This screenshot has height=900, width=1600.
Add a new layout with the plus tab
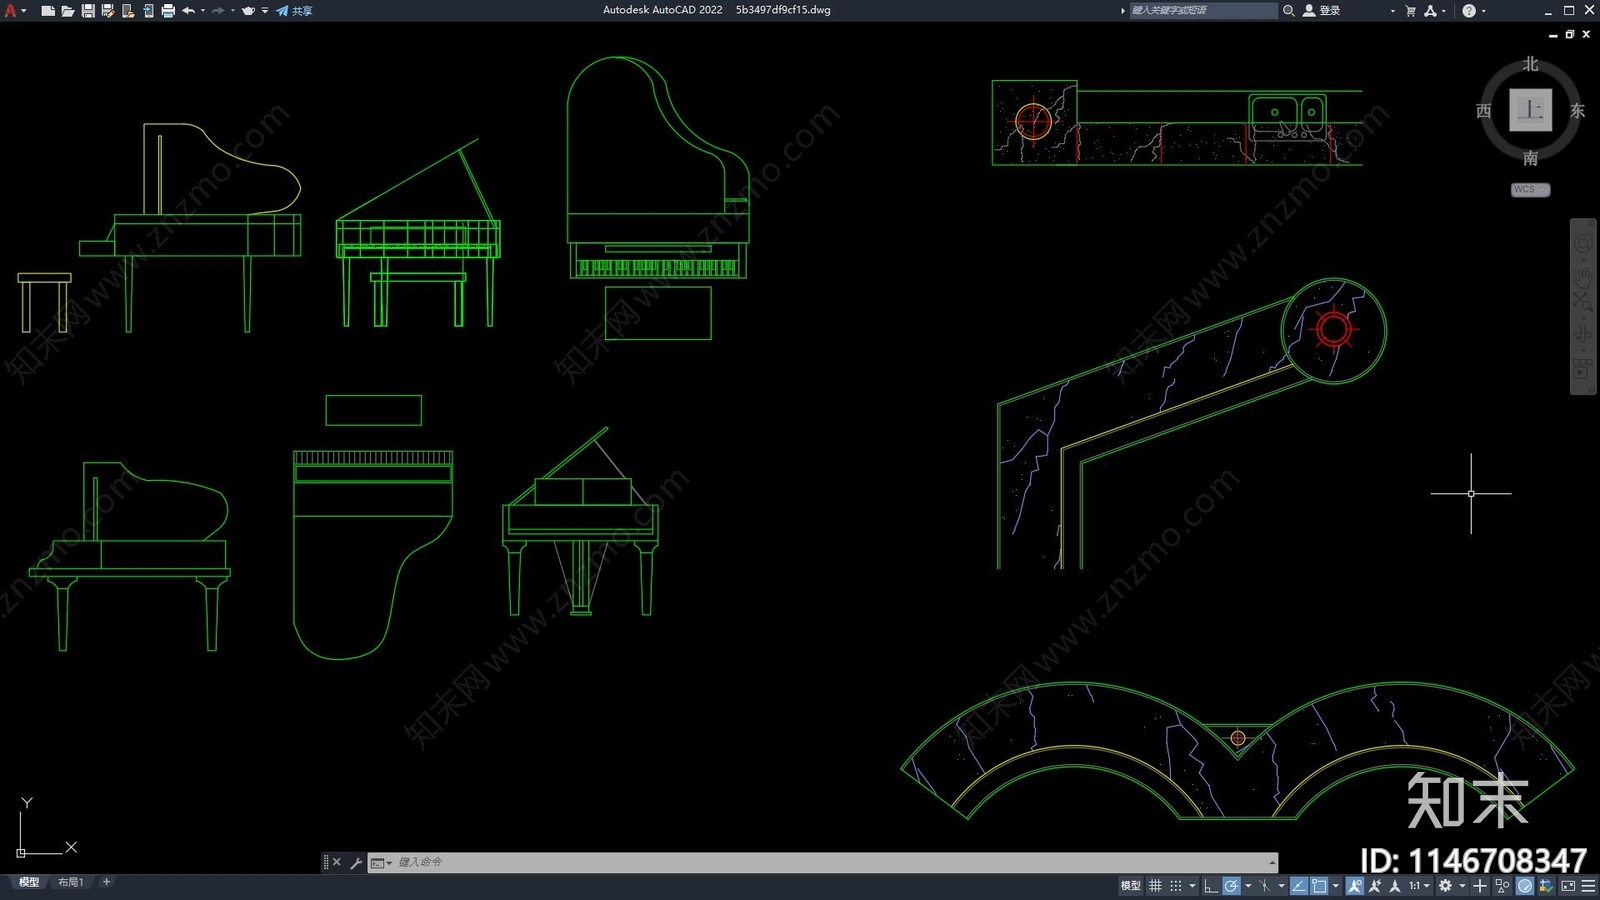[x=107, y=882]
